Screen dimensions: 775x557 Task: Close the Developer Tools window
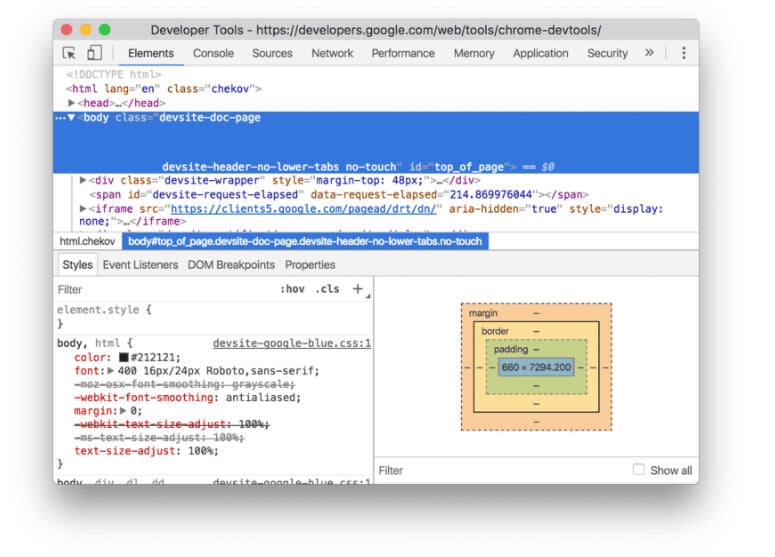click(x=67, y=30)
